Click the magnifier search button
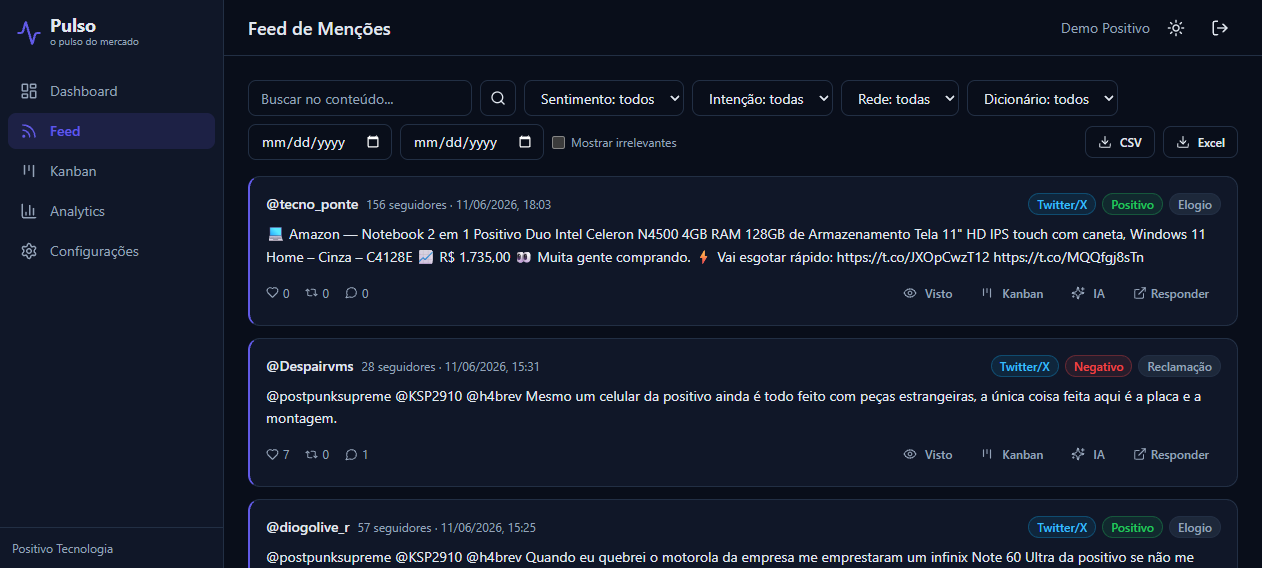Screen dimensions: 1262x568 [498, 98]
